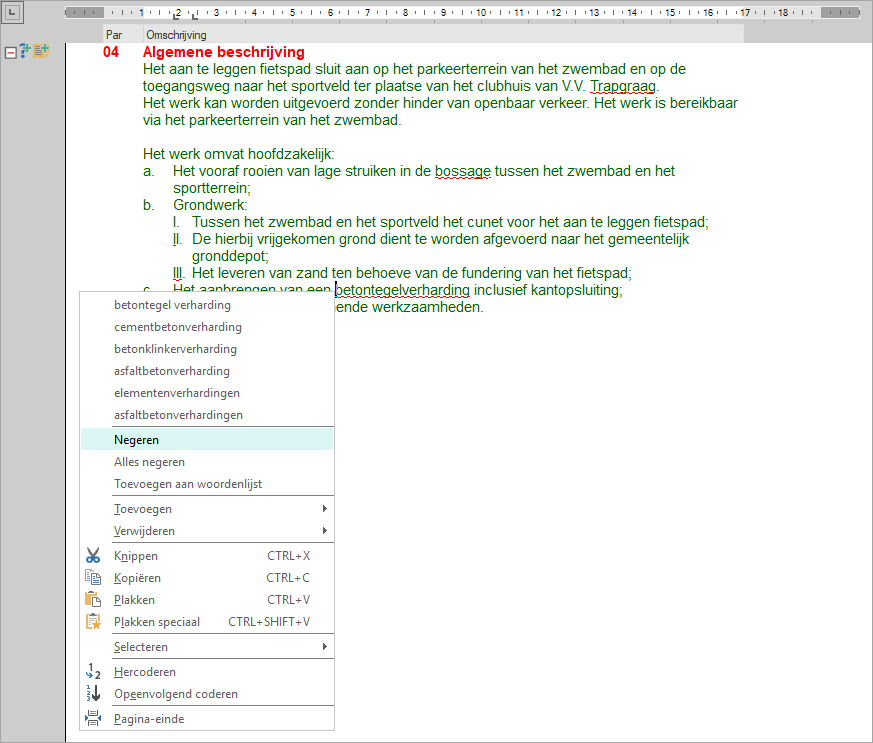Expand the Verwijderen submenu arrow
873x743 pixels.
pyautogui.click(x=325, y=531)
